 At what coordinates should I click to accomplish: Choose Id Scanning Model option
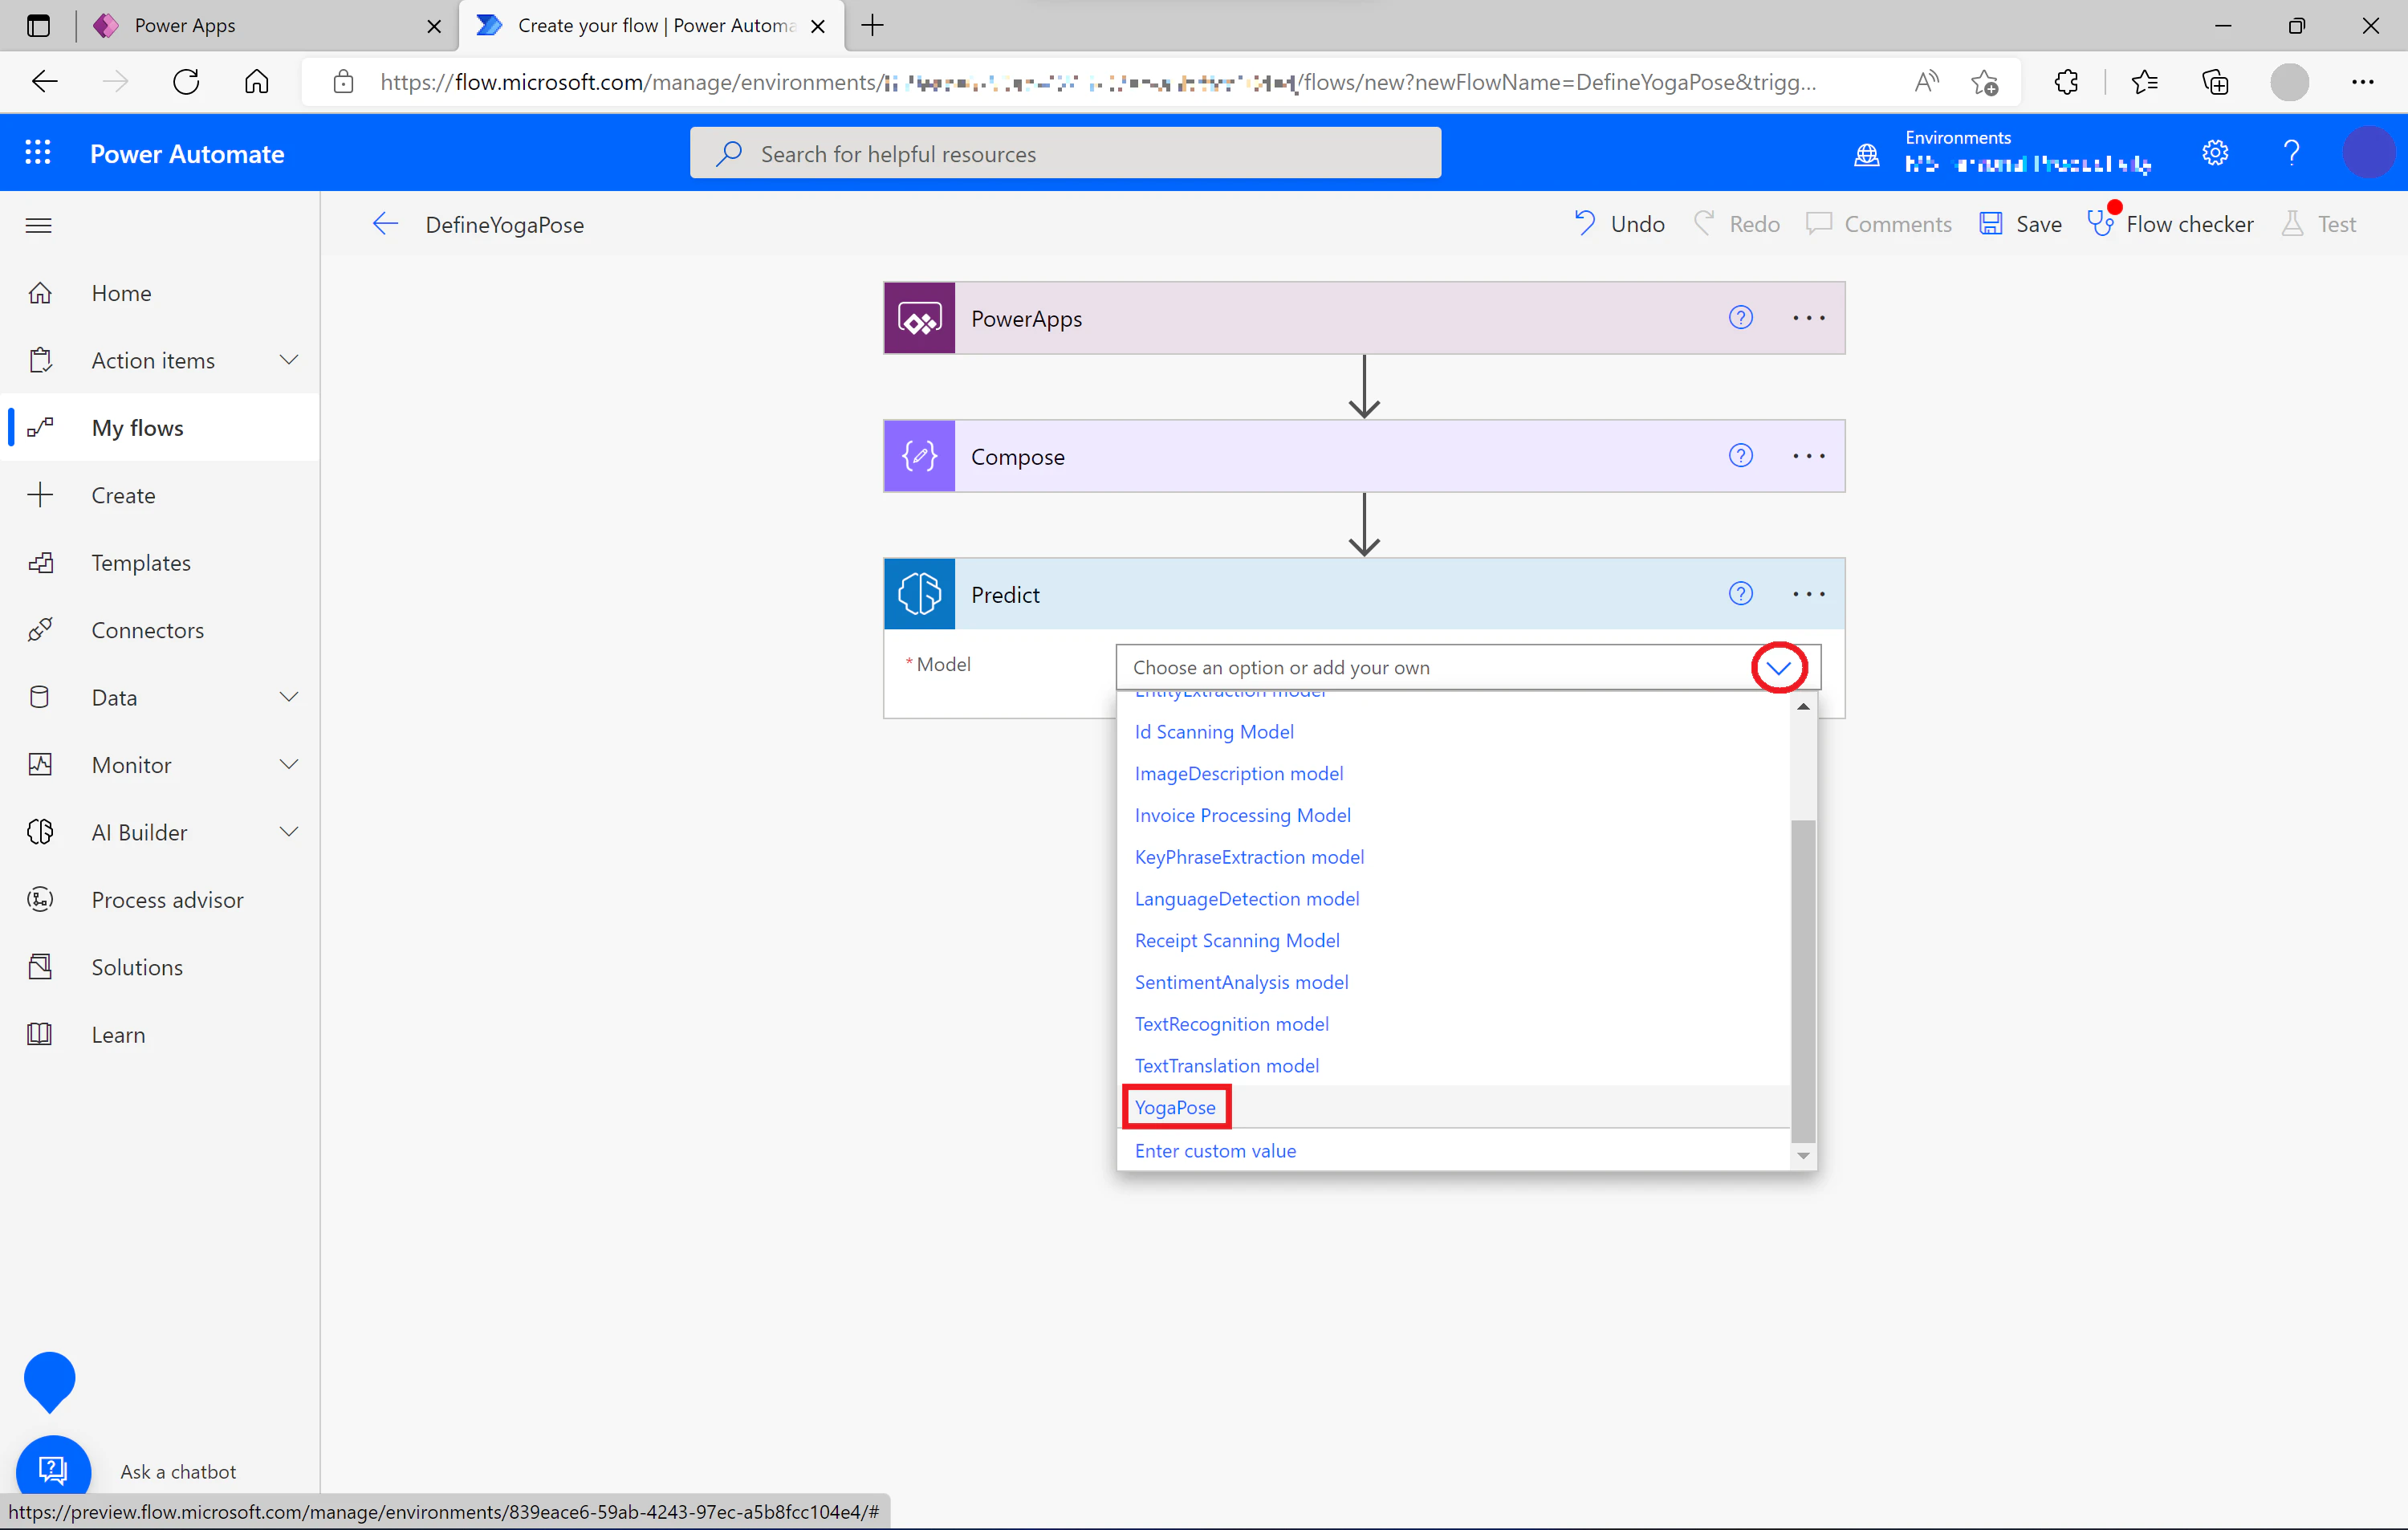point(1214,732)
